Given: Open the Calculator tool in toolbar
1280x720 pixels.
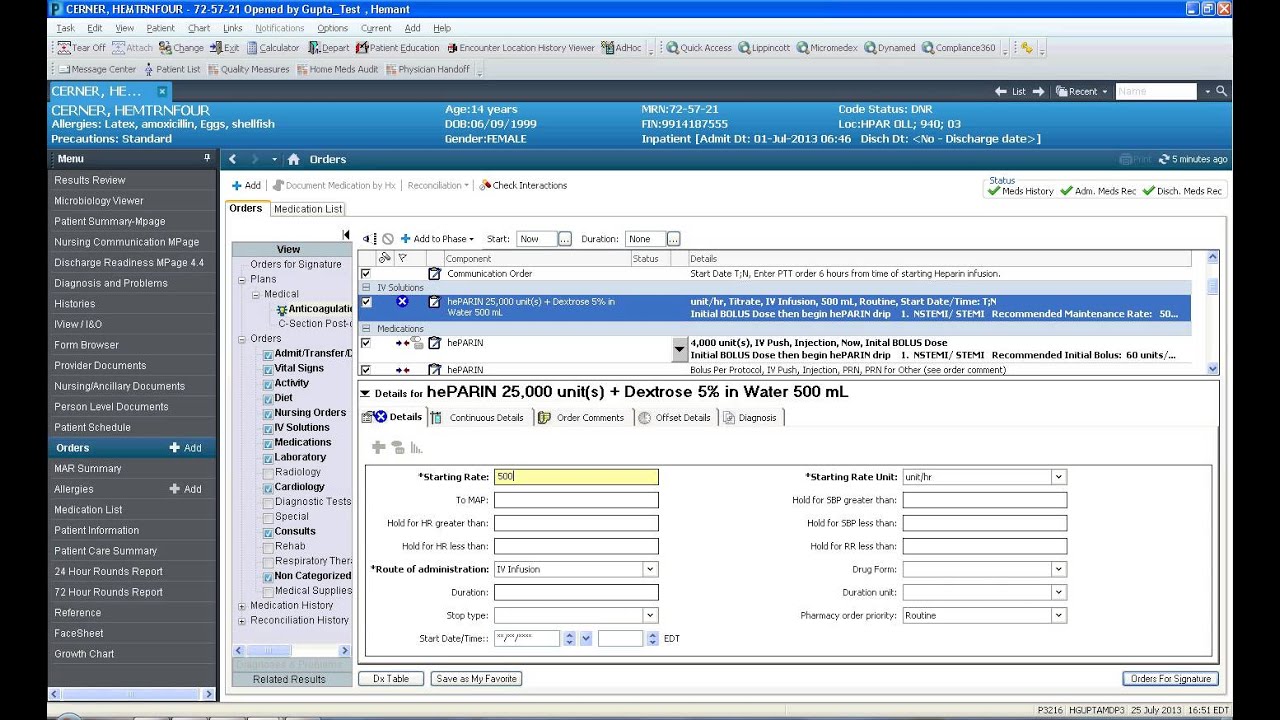Looking at the screenshot, I should [273, 48].
